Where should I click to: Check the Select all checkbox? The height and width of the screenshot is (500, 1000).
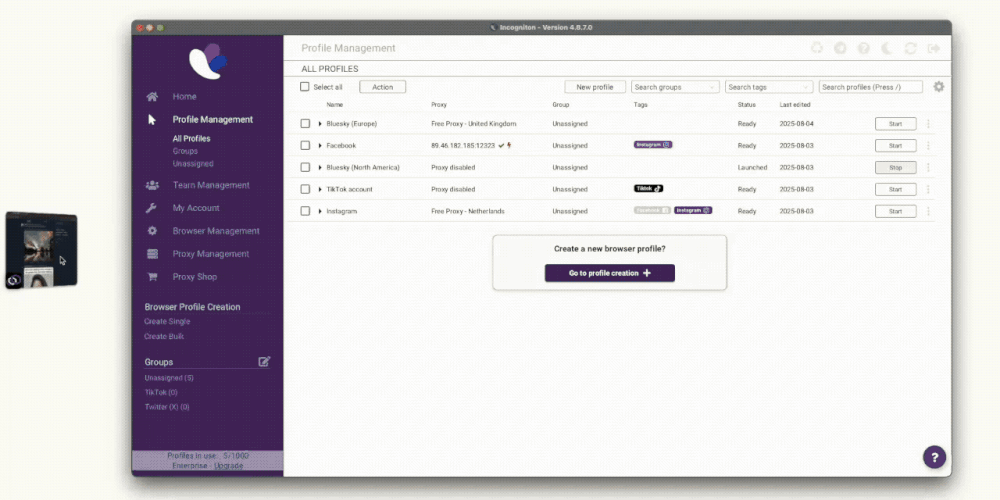306,87
